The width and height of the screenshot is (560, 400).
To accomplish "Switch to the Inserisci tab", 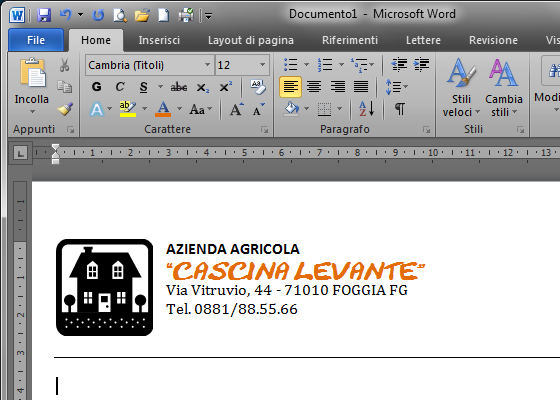I will point(159,40).
